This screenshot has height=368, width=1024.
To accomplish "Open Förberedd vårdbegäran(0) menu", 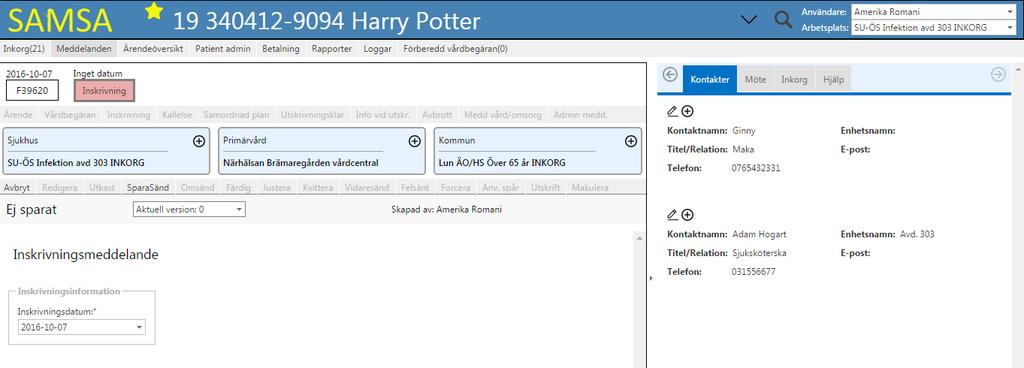I will [x=456, y=48].
